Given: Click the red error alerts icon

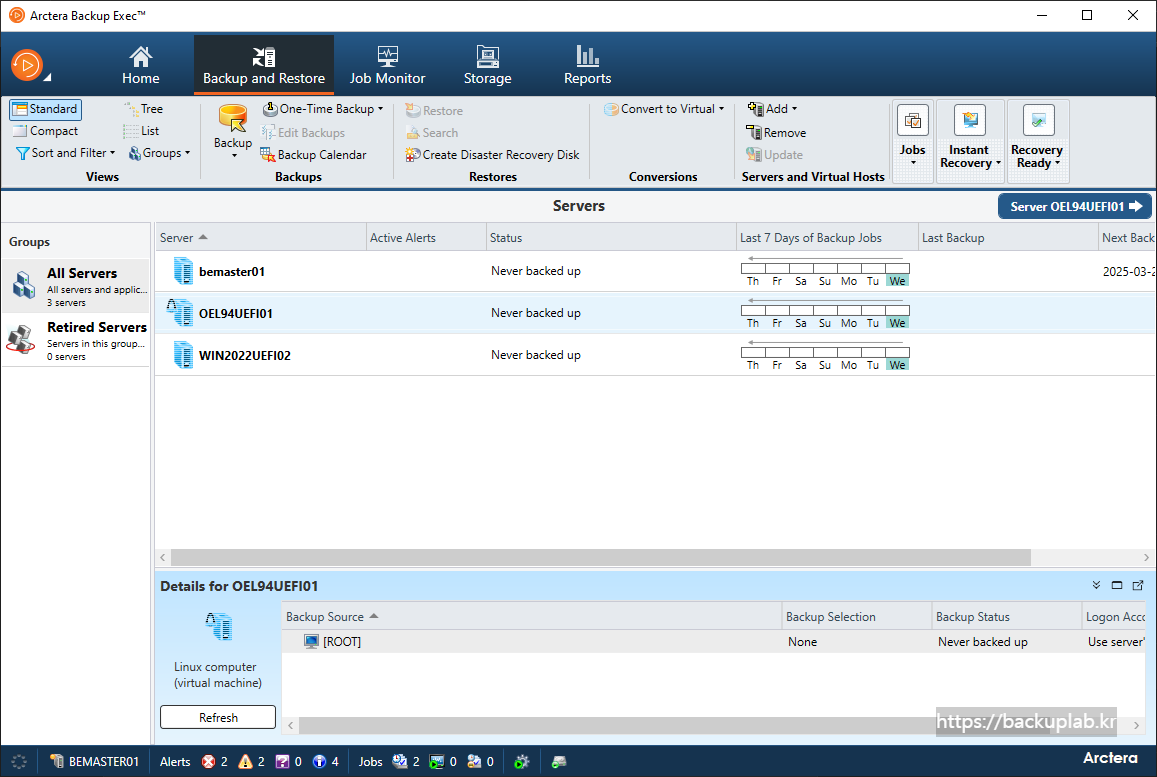Looking at the screenshot, I should [x=208, y=762].
